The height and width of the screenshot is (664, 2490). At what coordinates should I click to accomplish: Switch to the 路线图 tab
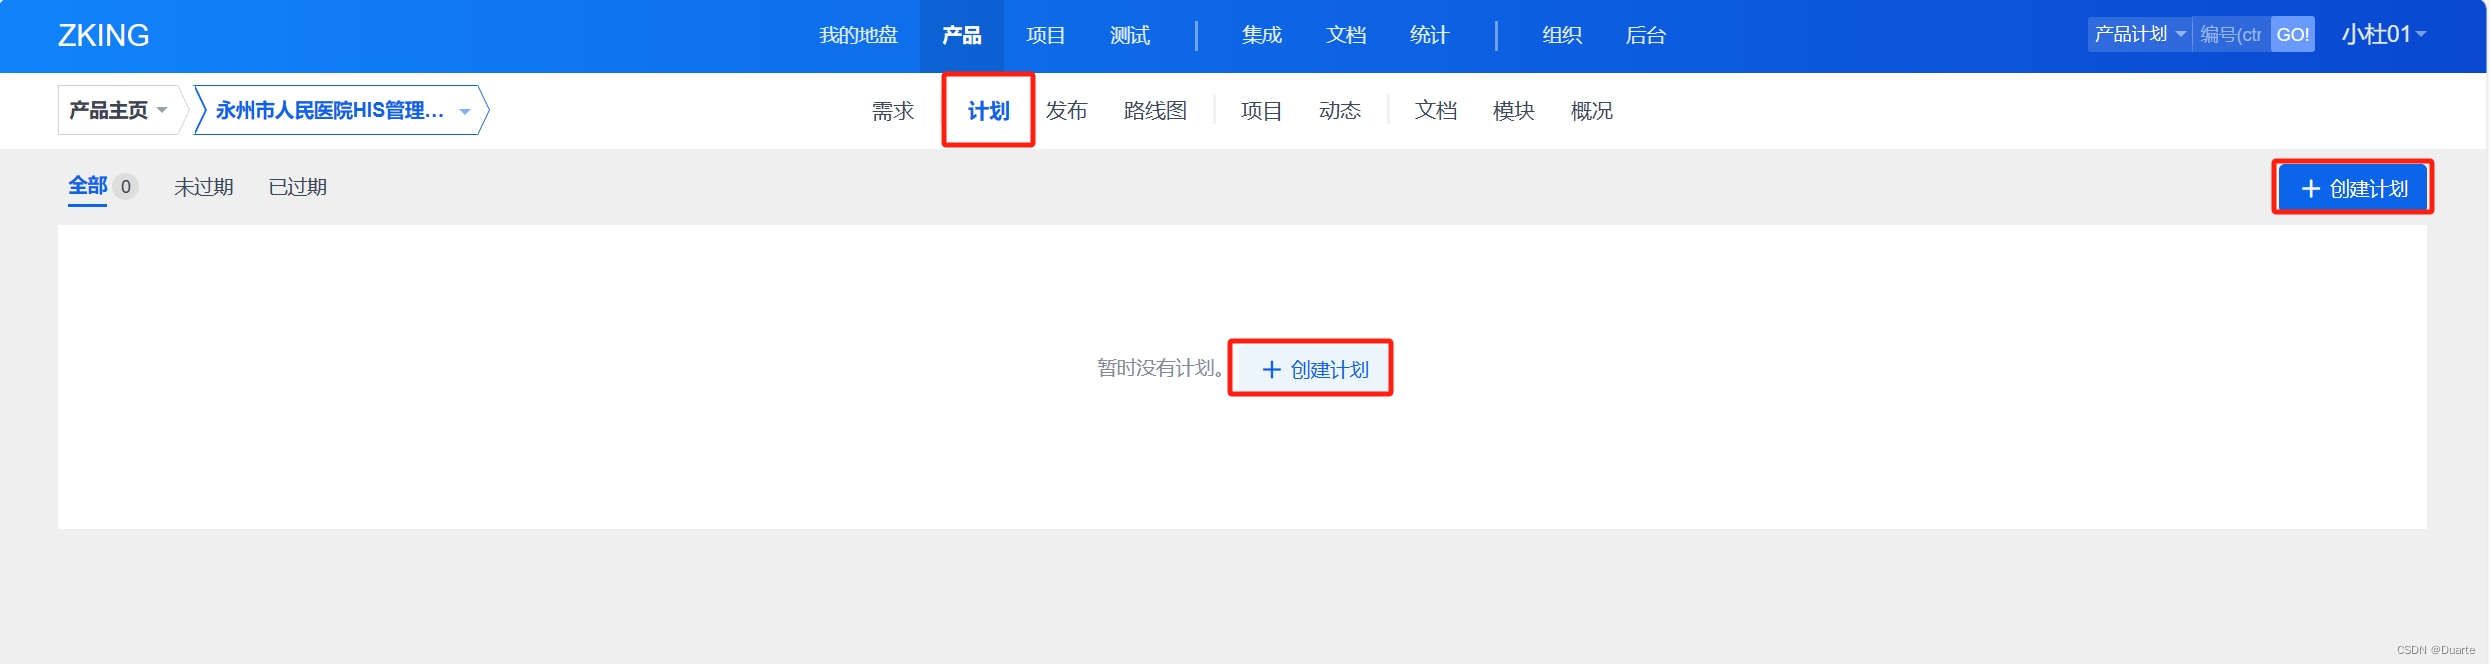coord(1155,111)
